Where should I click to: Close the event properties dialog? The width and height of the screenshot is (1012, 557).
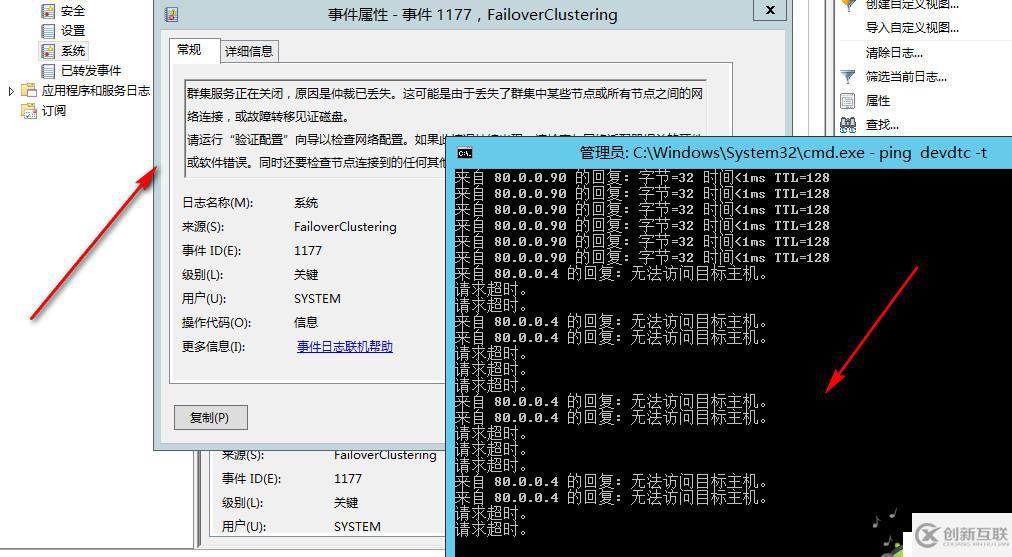point(771,10)
